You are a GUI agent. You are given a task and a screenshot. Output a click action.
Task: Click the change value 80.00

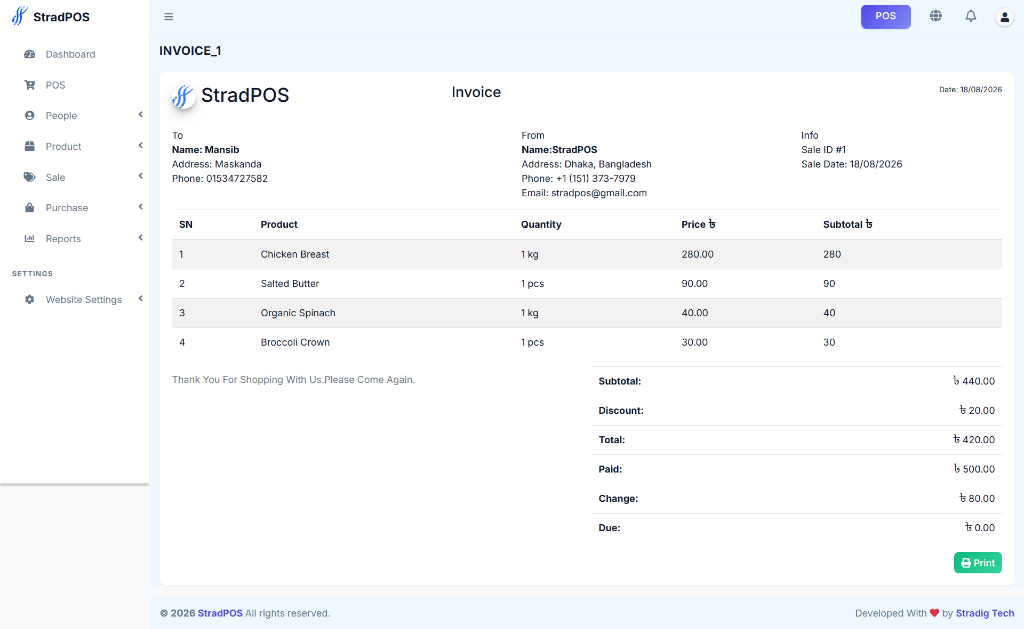click(977, 498)
